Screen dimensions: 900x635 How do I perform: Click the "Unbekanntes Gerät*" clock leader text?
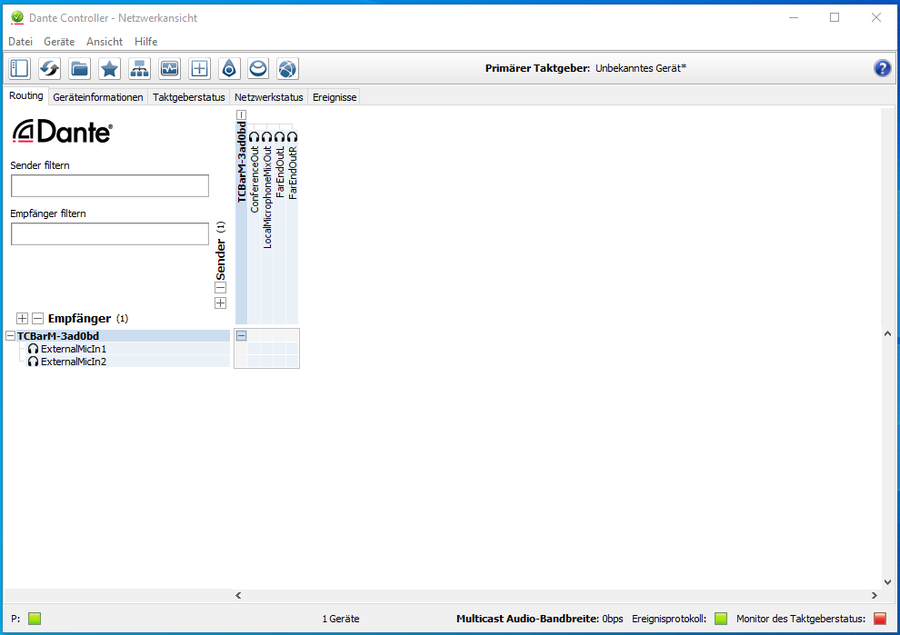pyautogui.click(x=641, y=68)
